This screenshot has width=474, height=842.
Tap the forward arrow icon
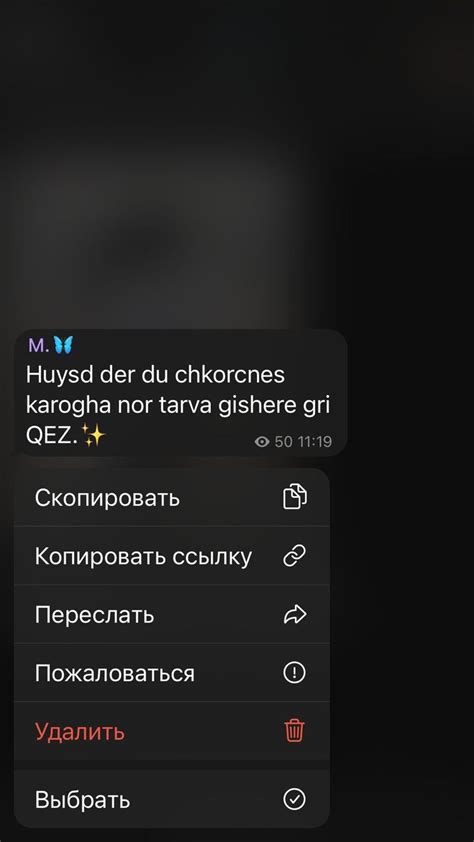coord(294,614)
